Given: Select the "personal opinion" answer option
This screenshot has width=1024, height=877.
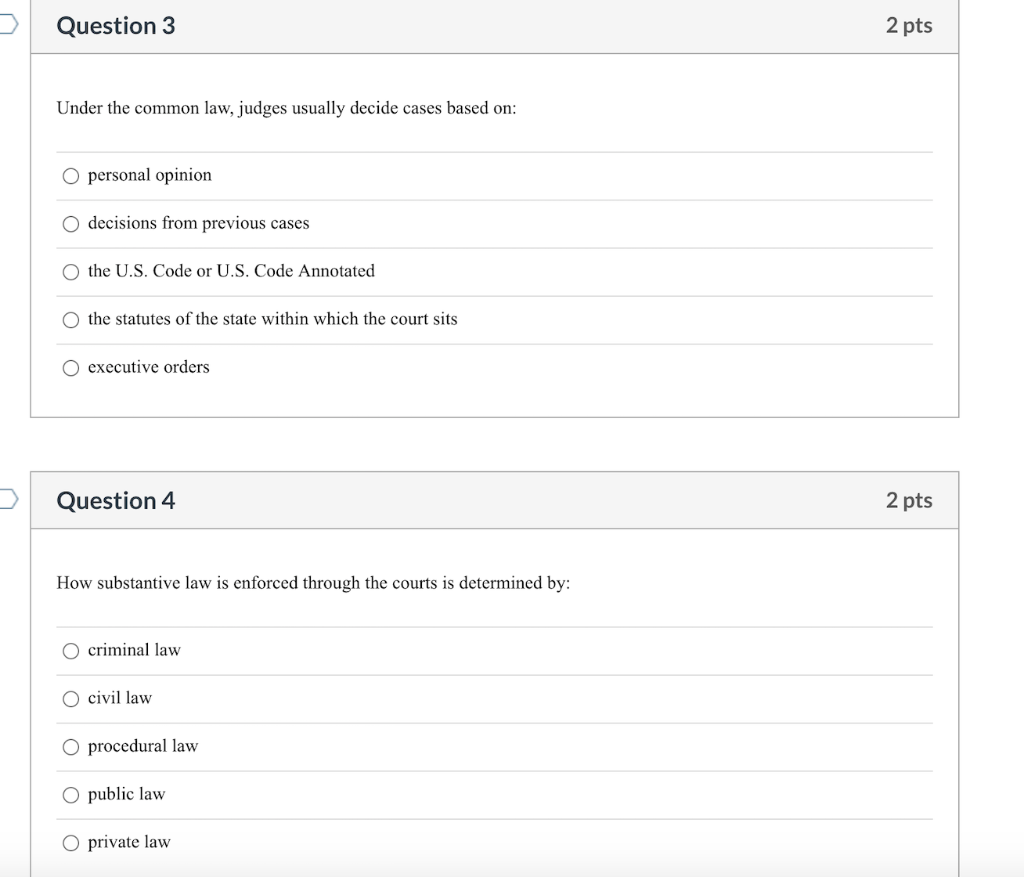Looking at the screenshot, I should click(x=71, y=175).
